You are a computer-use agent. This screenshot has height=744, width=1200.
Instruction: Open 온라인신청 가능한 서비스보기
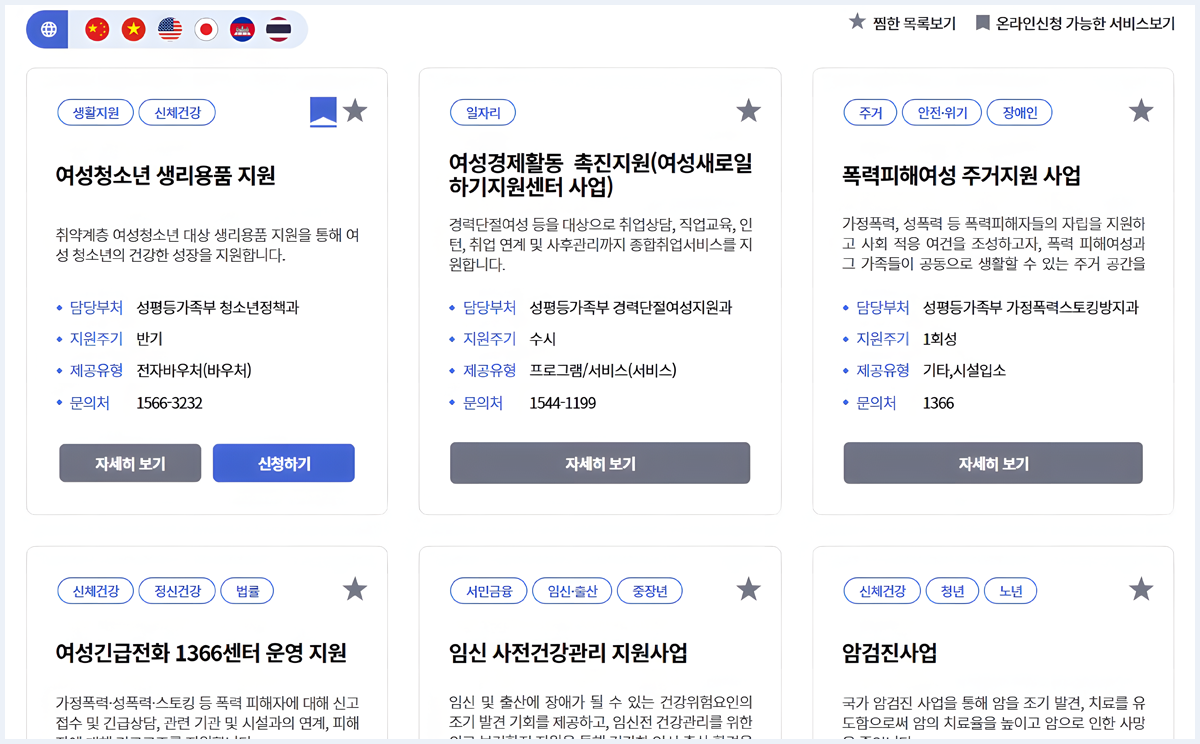pos(1078,20)
